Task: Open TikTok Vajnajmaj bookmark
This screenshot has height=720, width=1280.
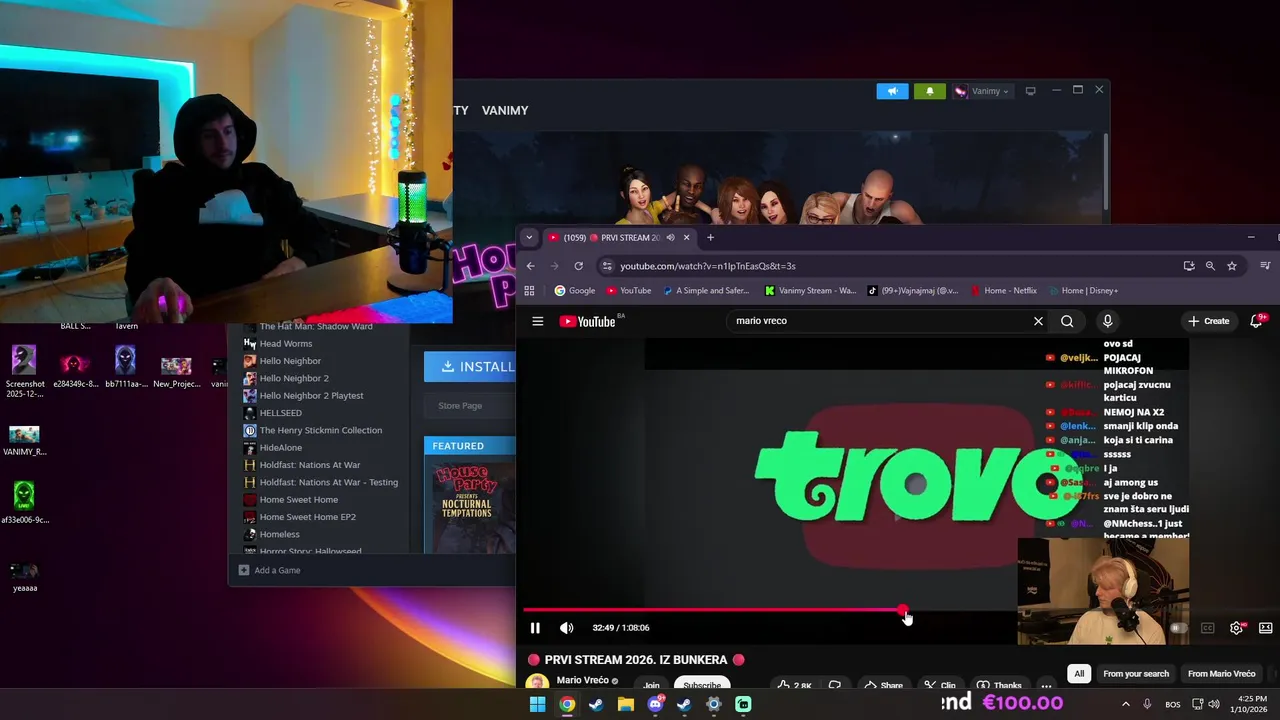Action: (x=912, y=291)
